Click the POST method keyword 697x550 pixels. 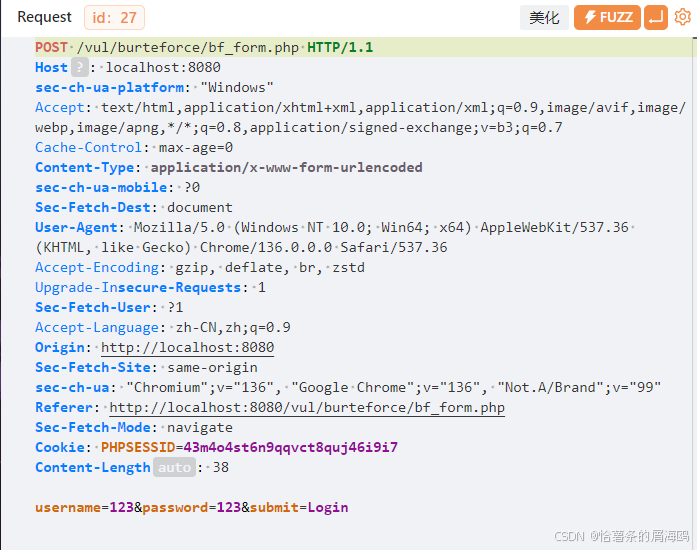point(51,47)
